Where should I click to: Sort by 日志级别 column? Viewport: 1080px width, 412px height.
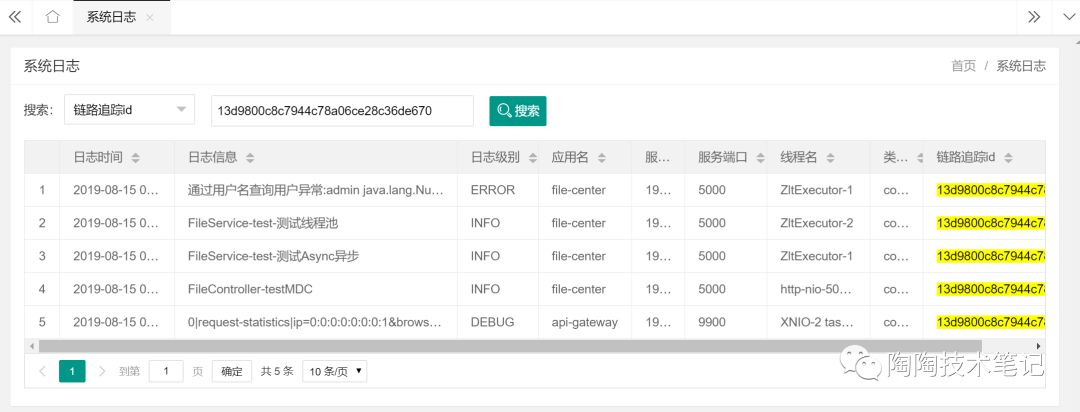(532, 158)
